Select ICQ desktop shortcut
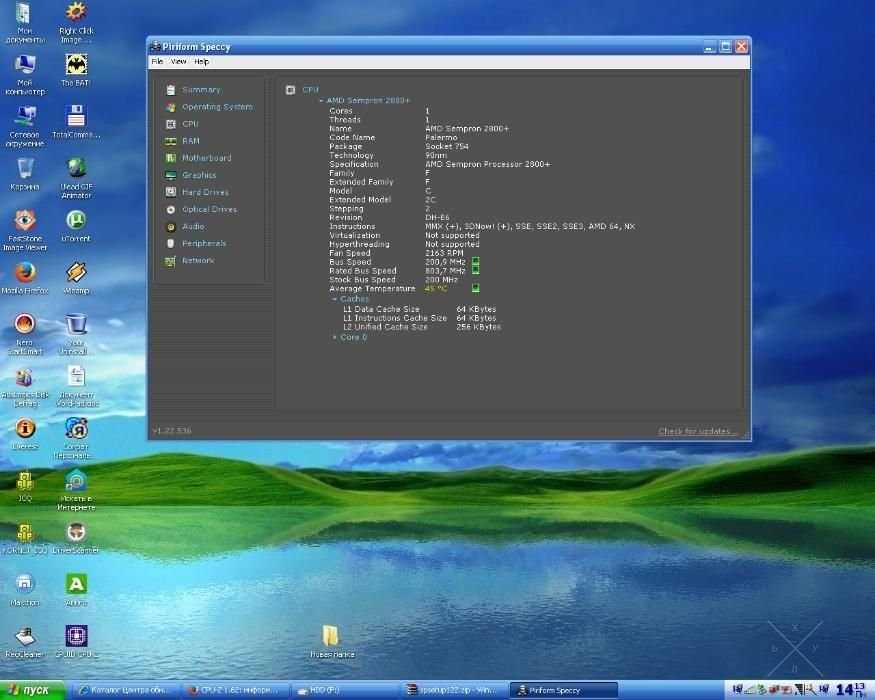This screenshot has width=875, height=700. click(25, 486)
